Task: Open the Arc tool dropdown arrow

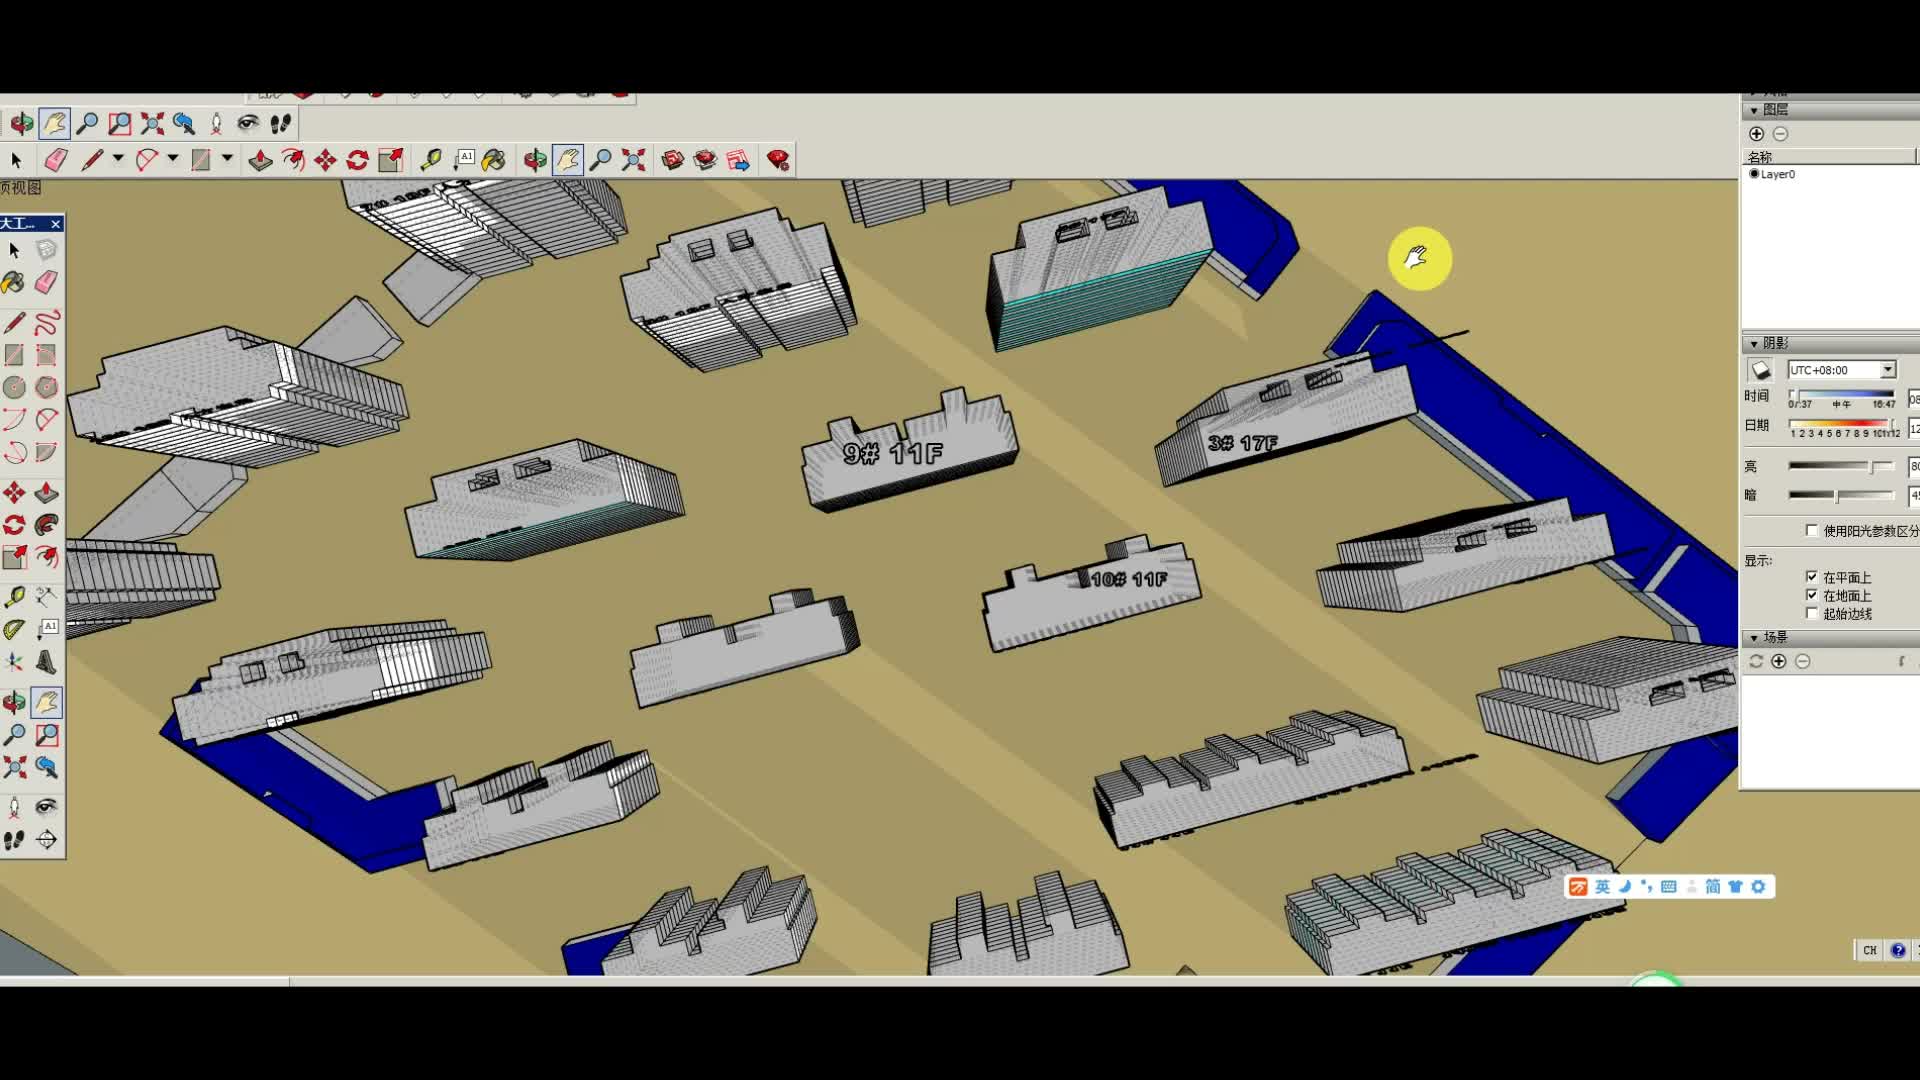Action: tap(173, 159)
